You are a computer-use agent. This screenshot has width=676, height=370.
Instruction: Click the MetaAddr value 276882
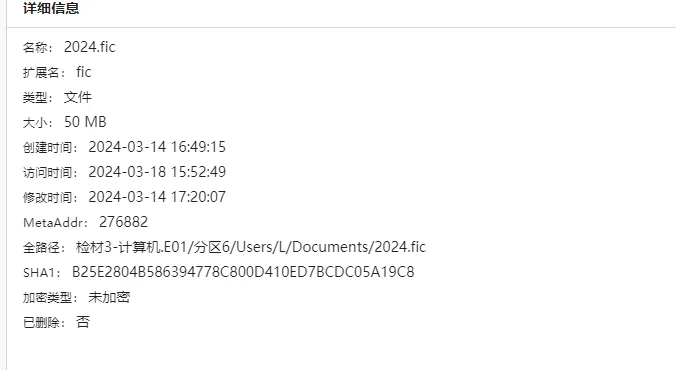[123, 222]
